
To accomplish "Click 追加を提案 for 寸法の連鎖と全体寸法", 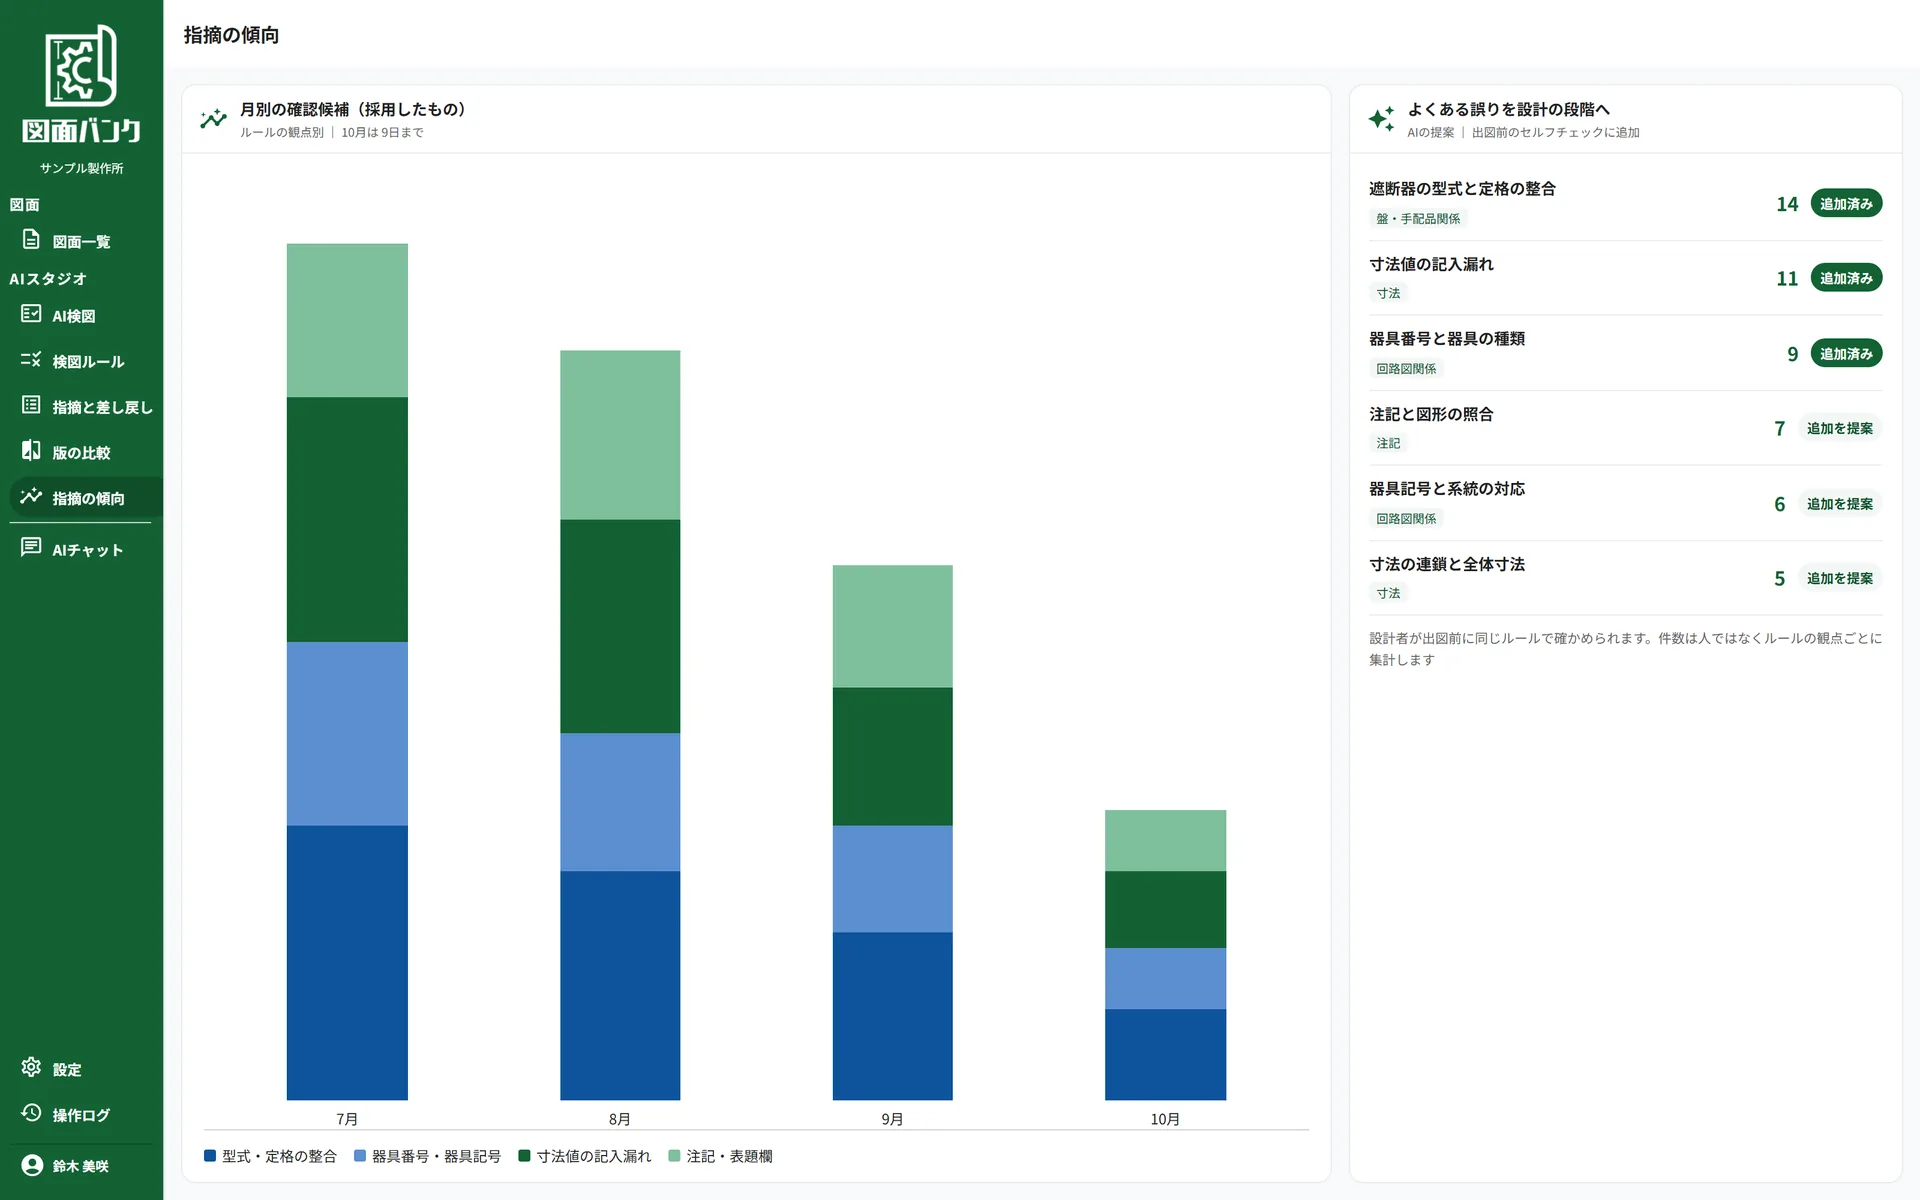I will [x=1839, y=578].
